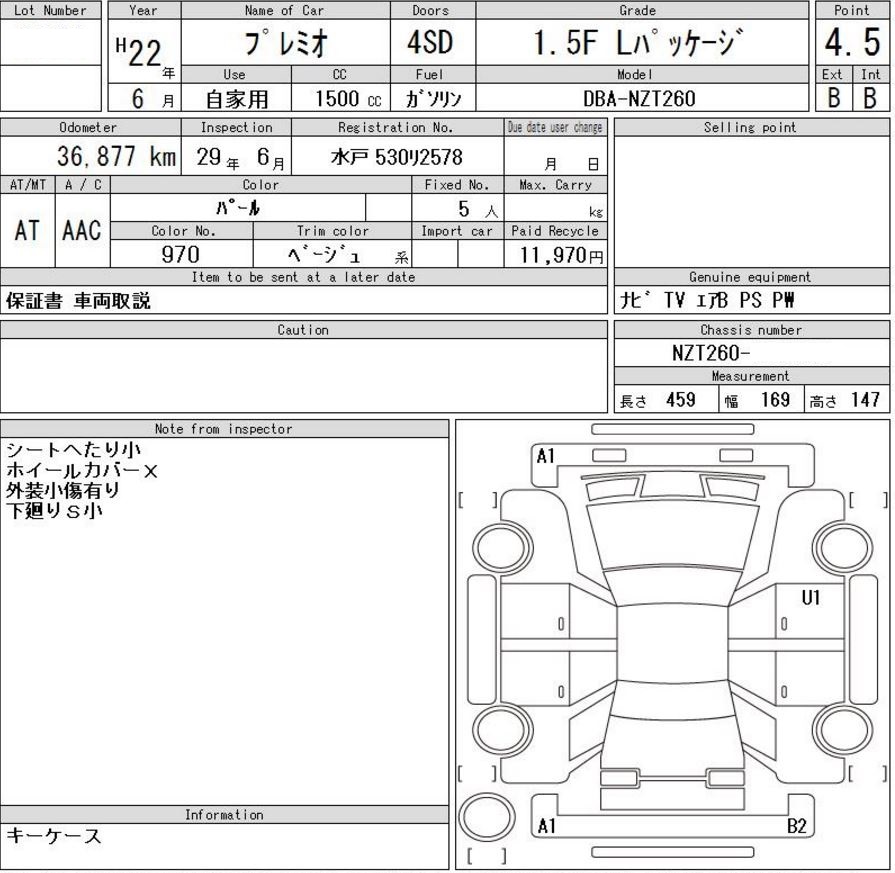This screenshot has height=873, width=895.
Task: Click the fuel type ガソリン
Action: point(433,99)
